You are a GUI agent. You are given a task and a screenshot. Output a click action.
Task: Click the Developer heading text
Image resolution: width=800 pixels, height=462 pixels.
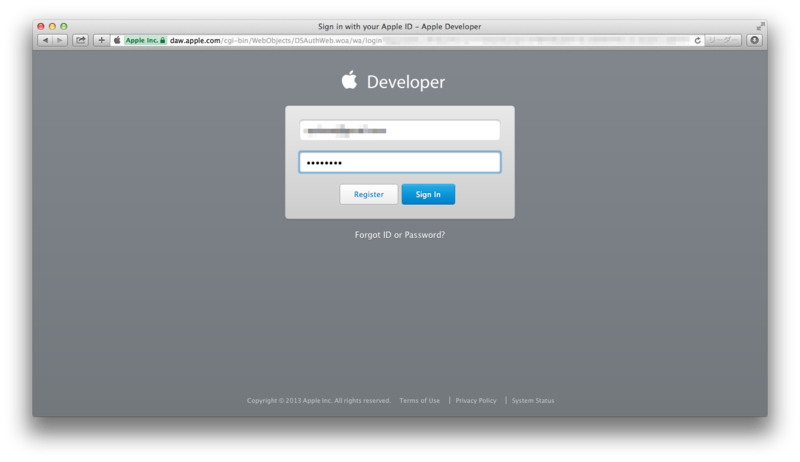(x=406, y=82)
